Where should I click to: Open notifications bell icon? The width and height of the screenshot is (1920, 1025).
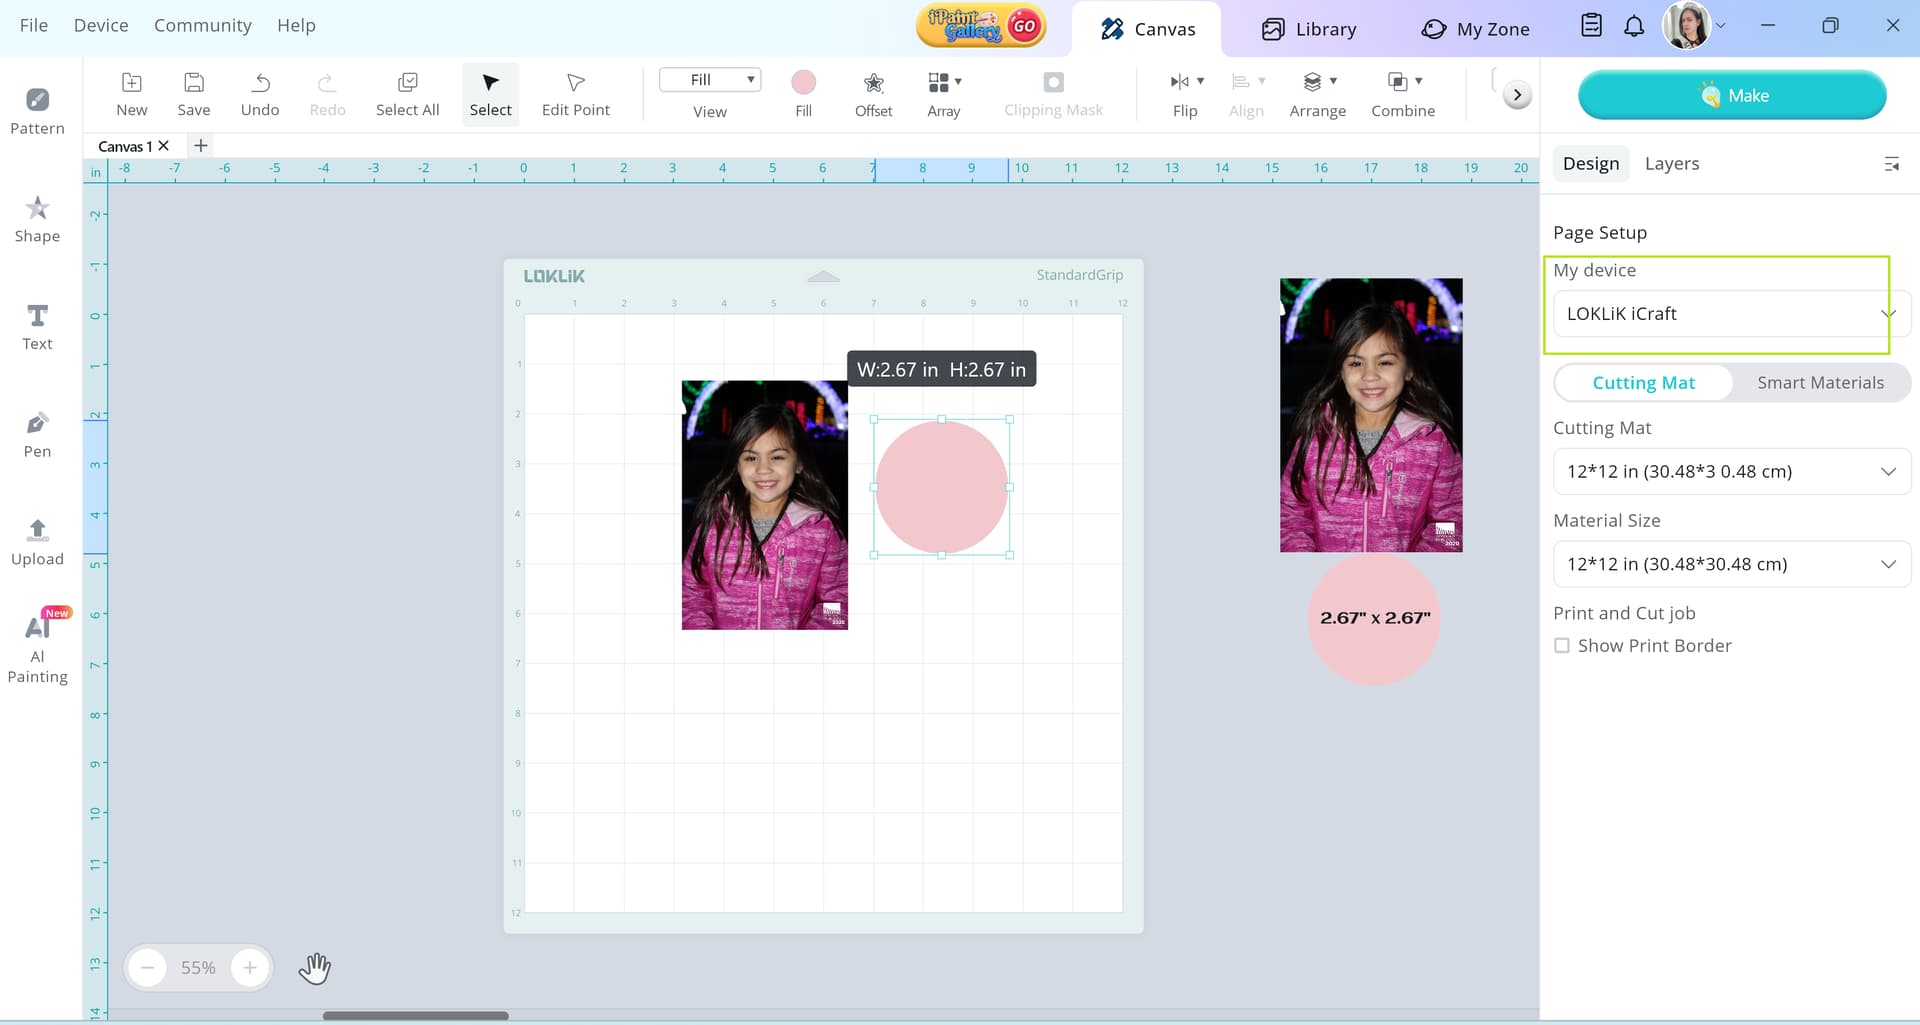point(1633,27)
